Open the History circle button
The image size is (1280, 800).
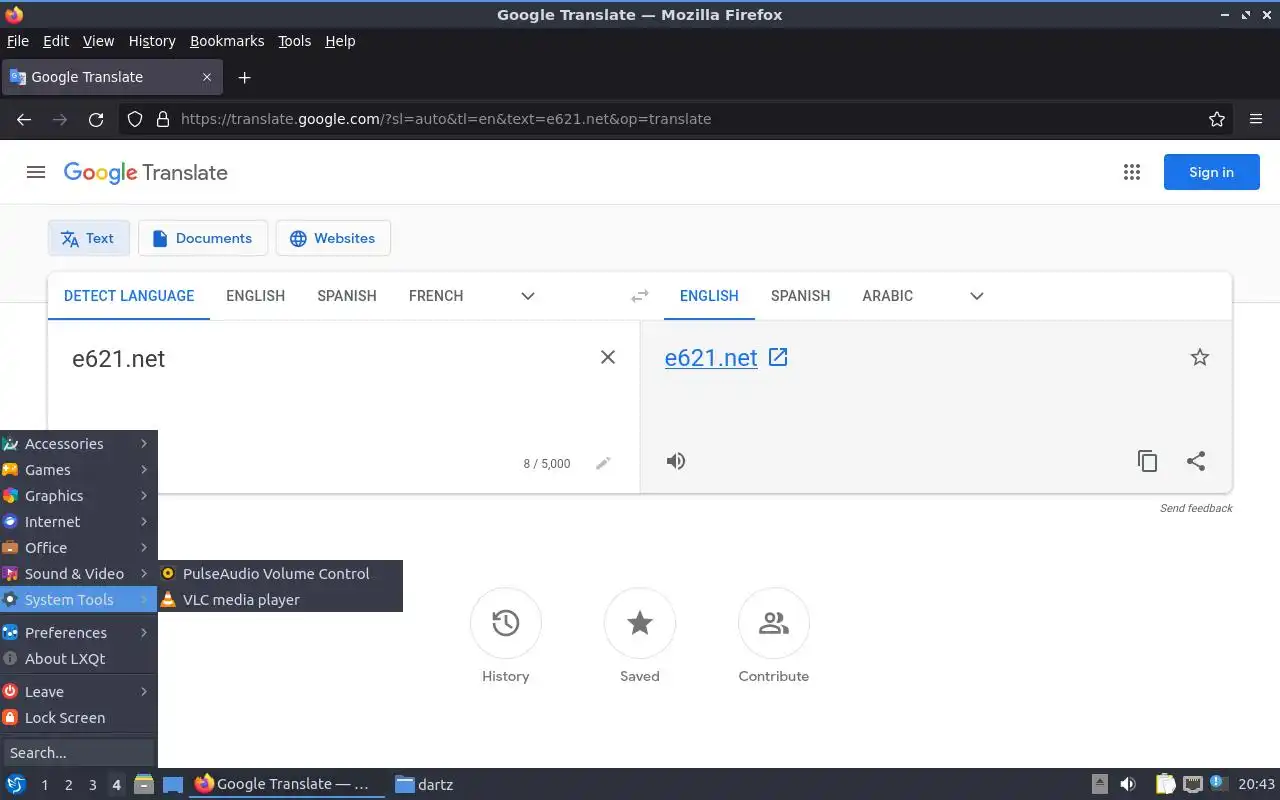click(506, 623)
